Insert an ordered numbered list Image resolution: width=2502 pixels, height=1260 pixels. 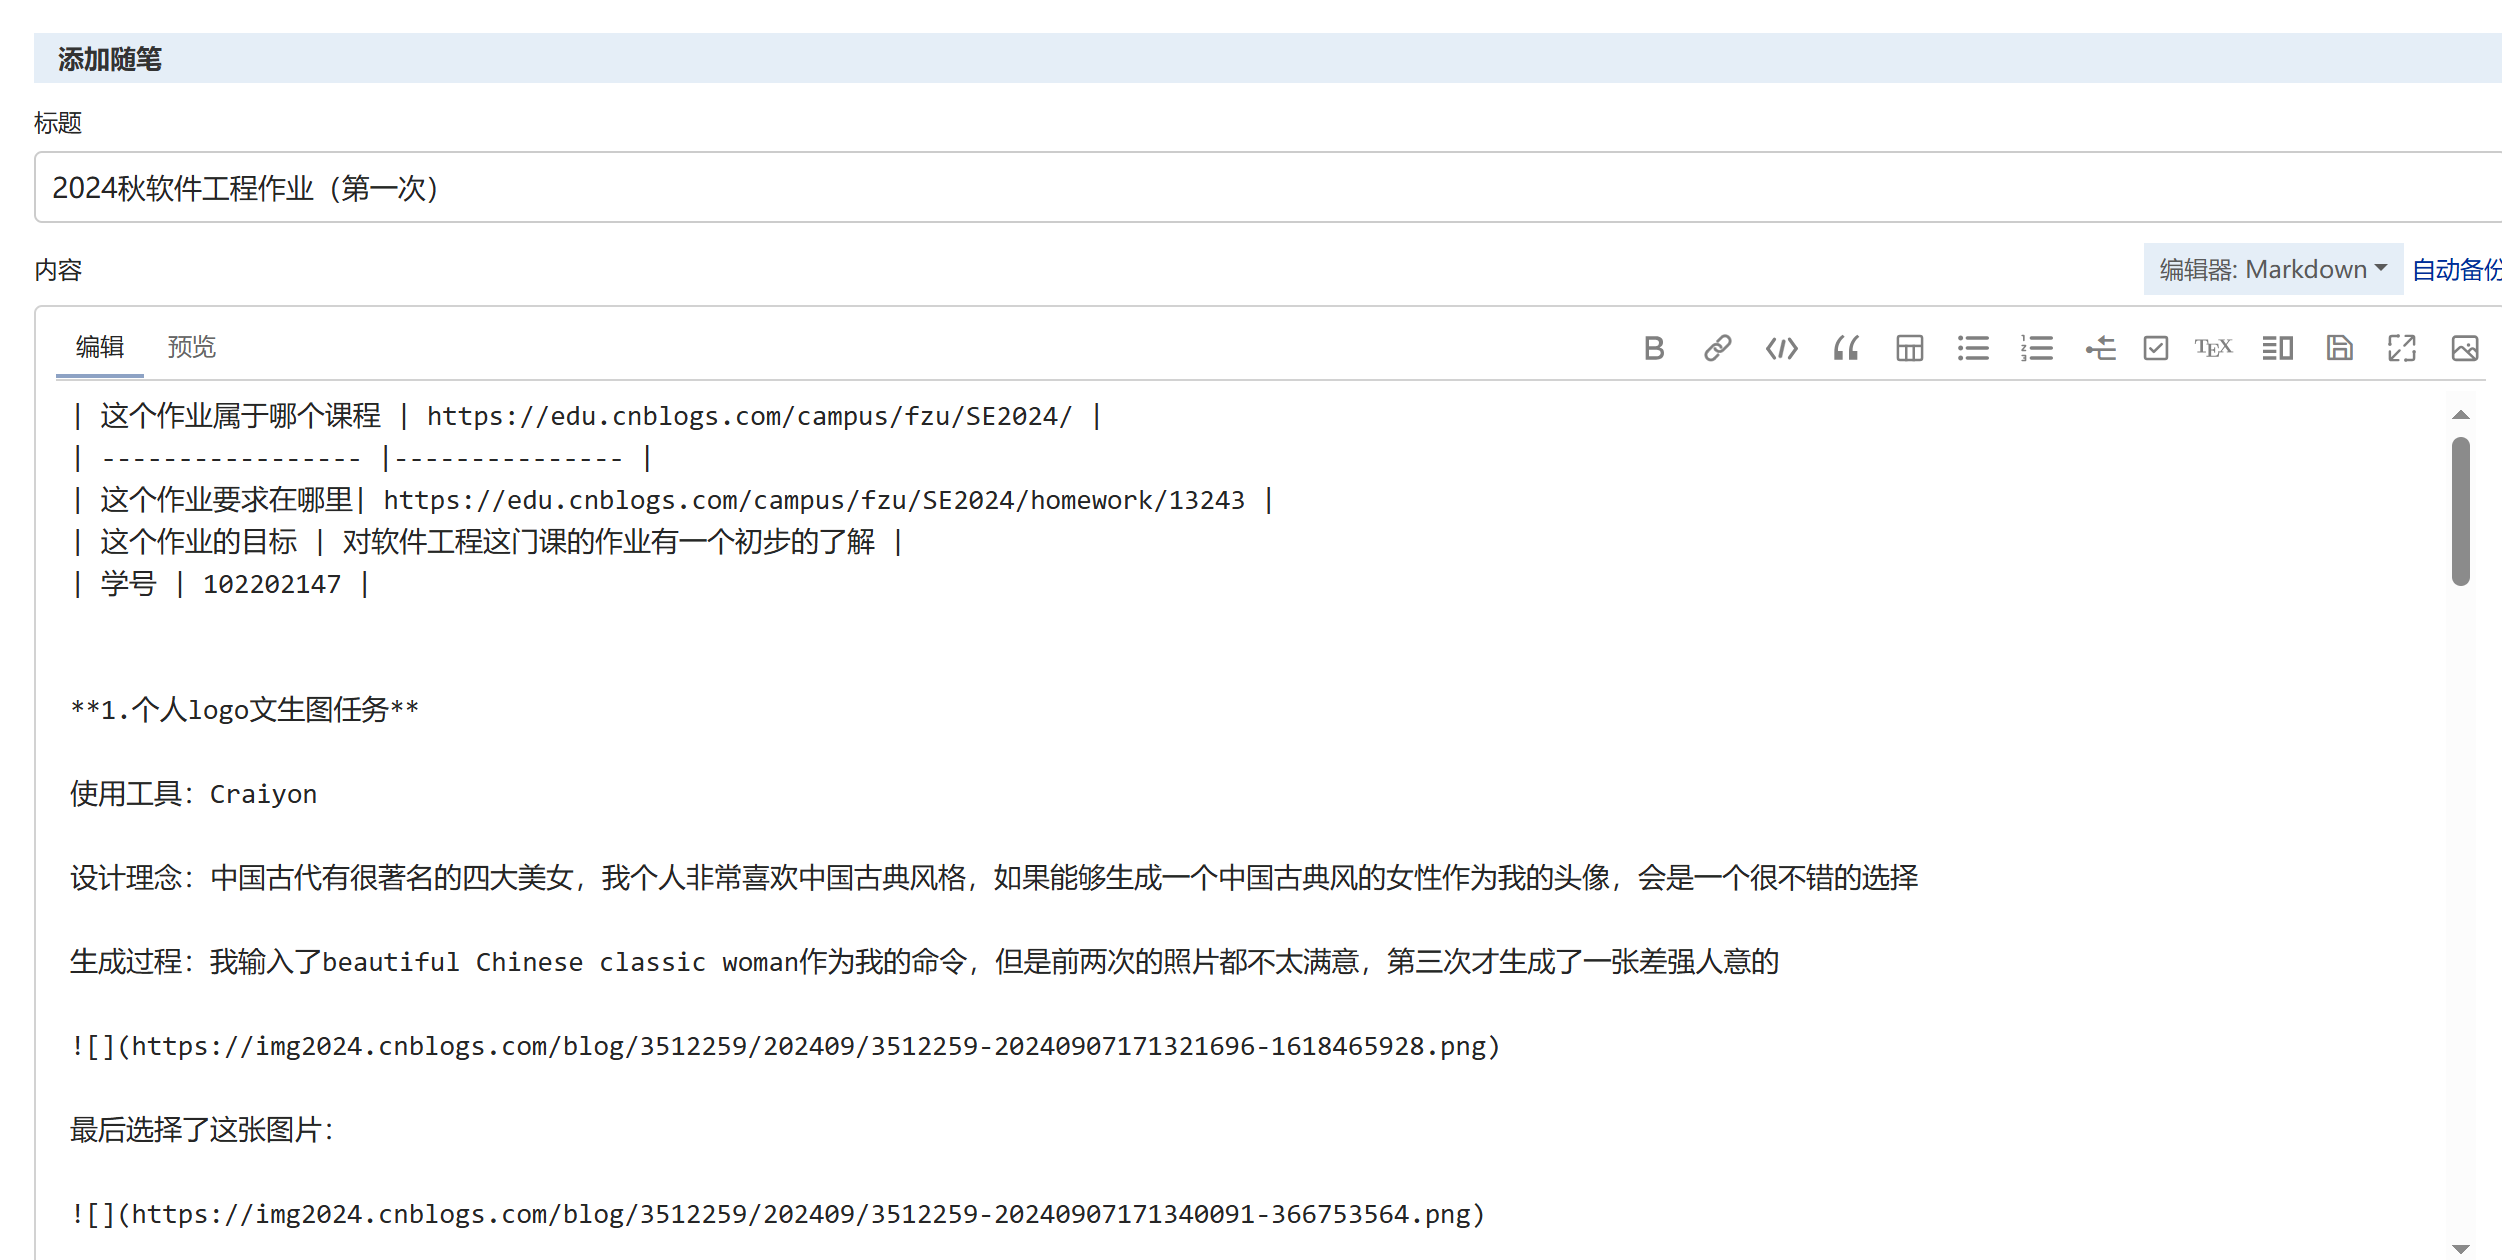tap(2037, 348)
